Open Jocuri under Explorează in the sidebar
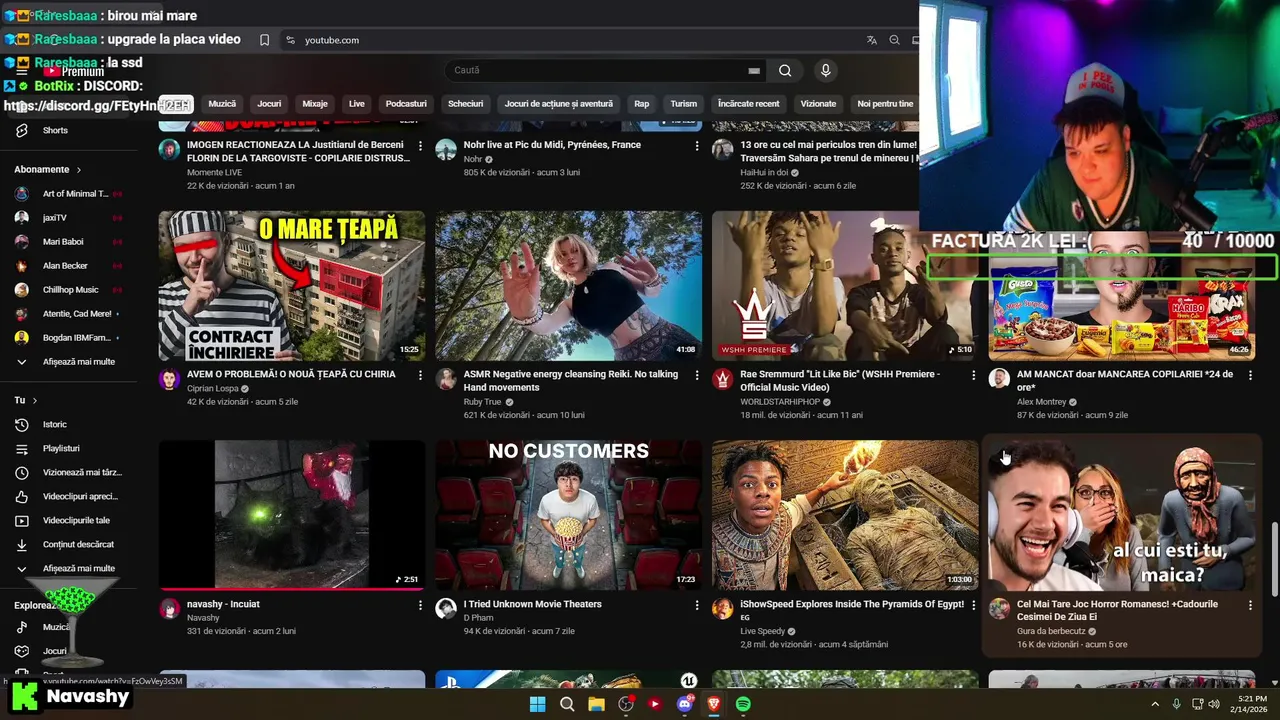This screenshot has width=1280, height=720. click(x=54, y=651)
